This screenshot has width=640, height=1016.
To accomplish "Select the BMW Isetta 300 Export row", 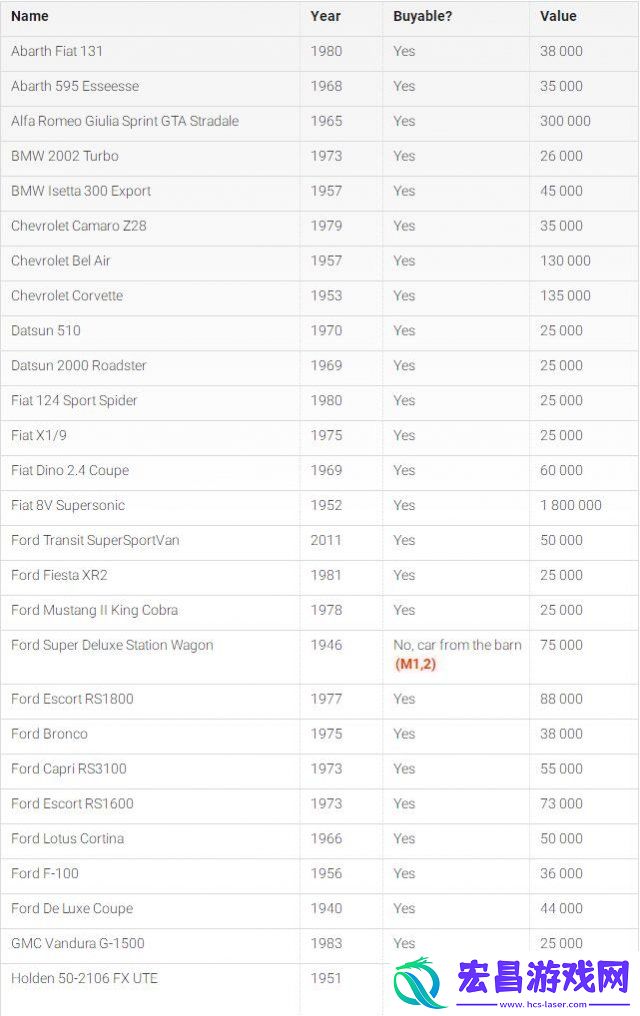I will point(320,191).
